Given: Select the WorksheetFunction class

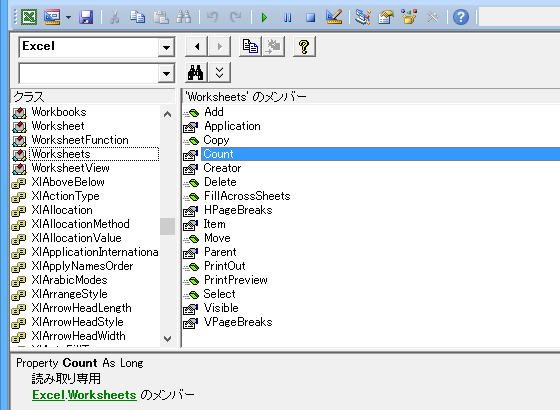Looking at the screenshot, I should pos(80,140).
